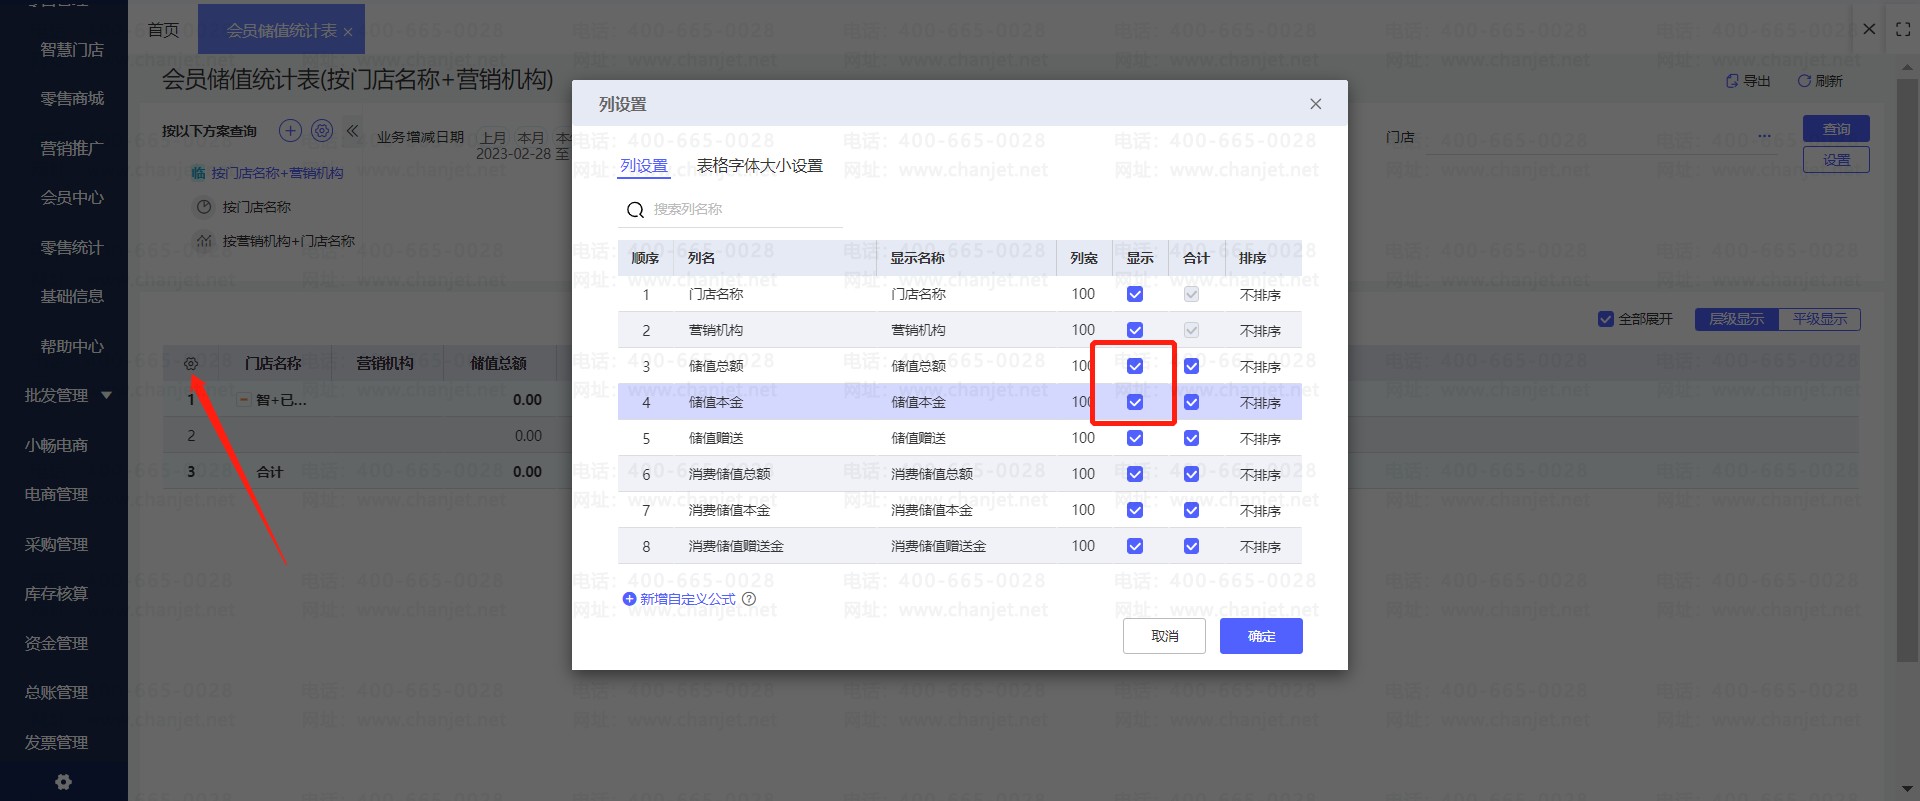Open query scheme settings icon beside plus
The width and height of the screenshot is (1920, 801).
[x=322, y=130]
